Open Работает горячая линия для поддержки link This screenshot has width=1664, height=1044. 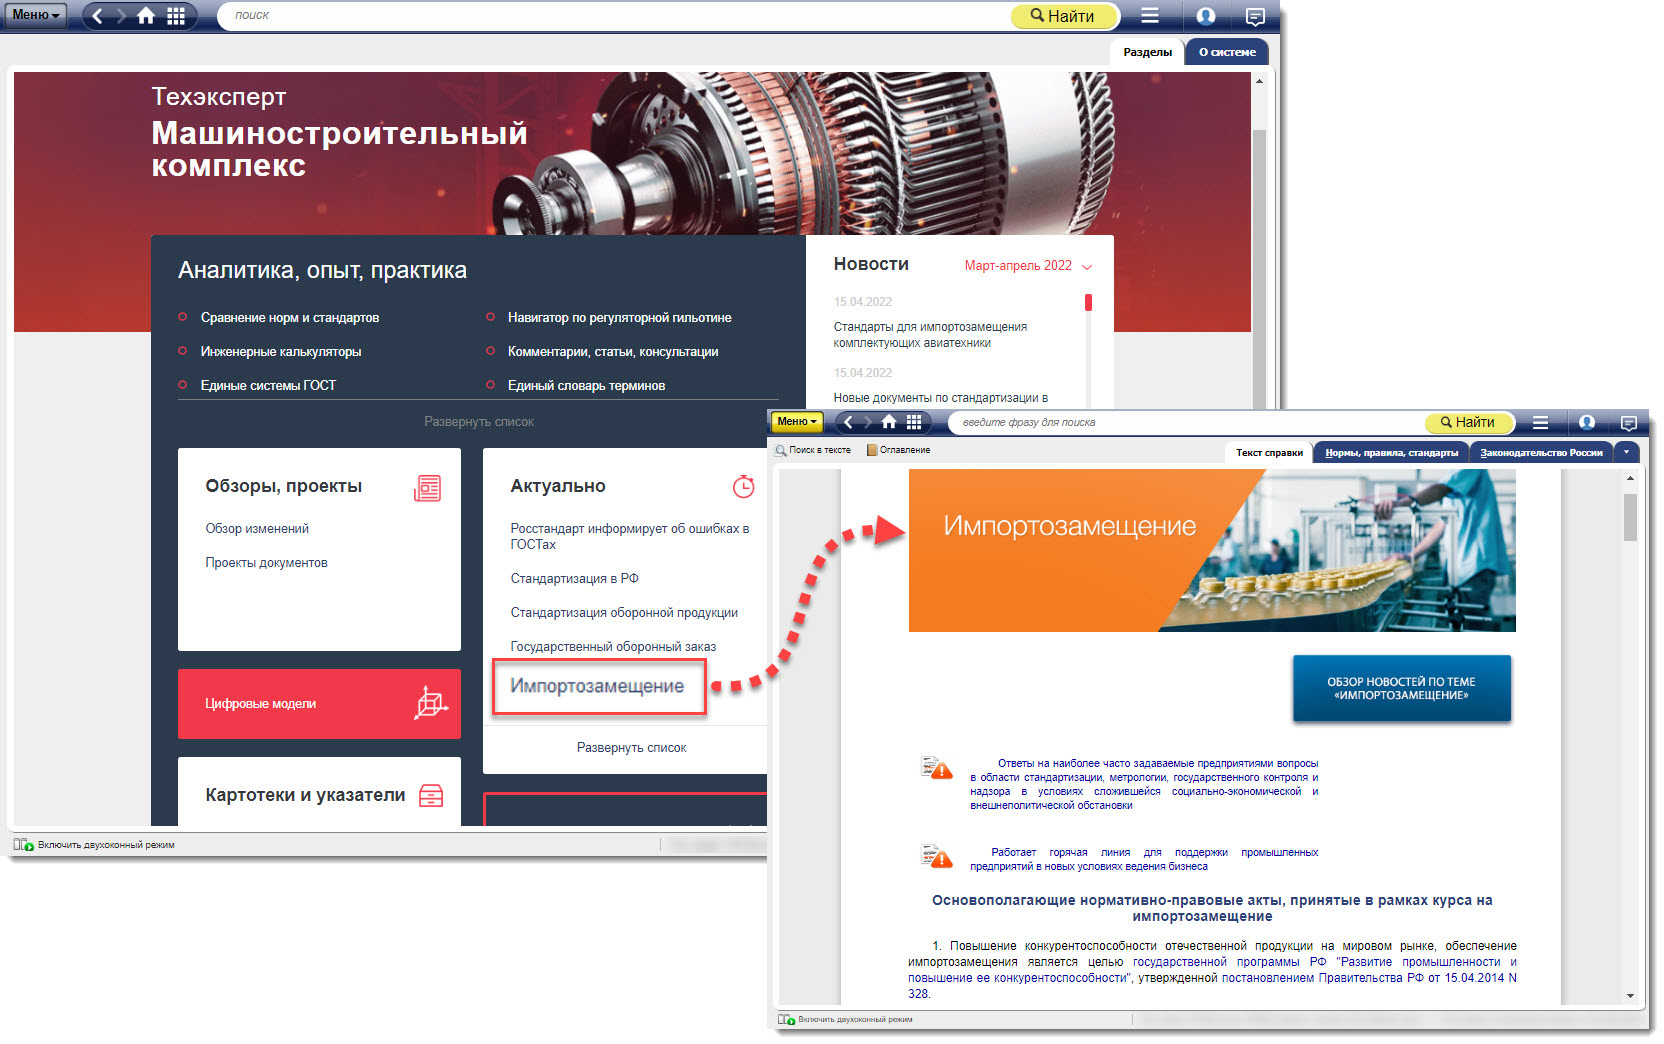(1144, 860)
